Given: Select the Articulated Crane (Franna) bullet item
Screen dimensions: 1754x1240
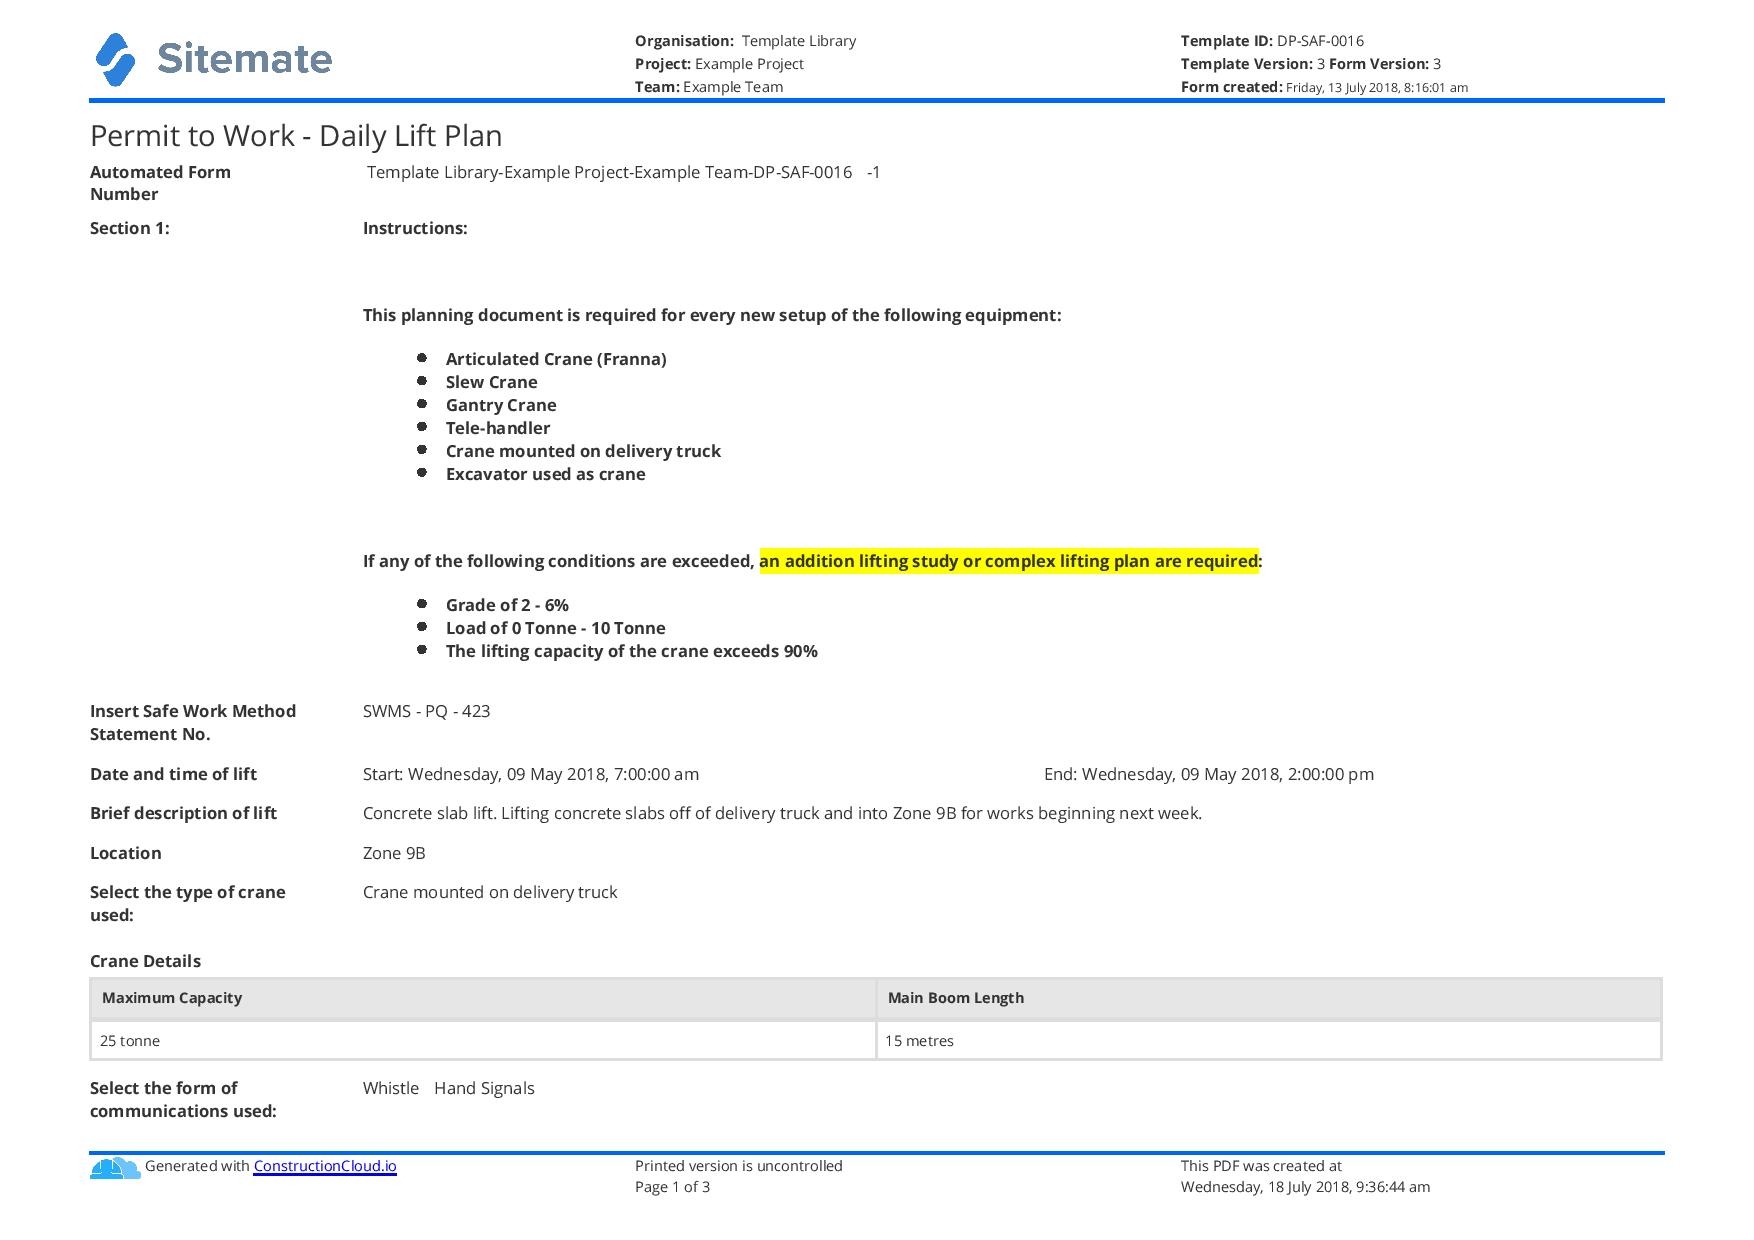Looking at the screenshot, I should point(555,359).
